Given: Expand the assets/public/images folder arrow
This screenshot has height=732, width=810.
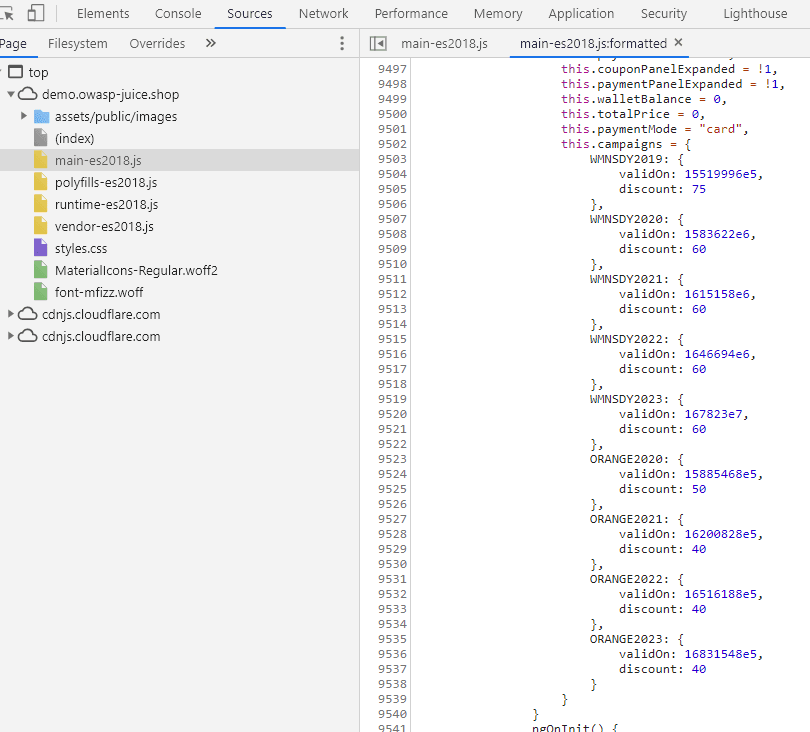Looking at the screenshot, I should coord(23,116).
